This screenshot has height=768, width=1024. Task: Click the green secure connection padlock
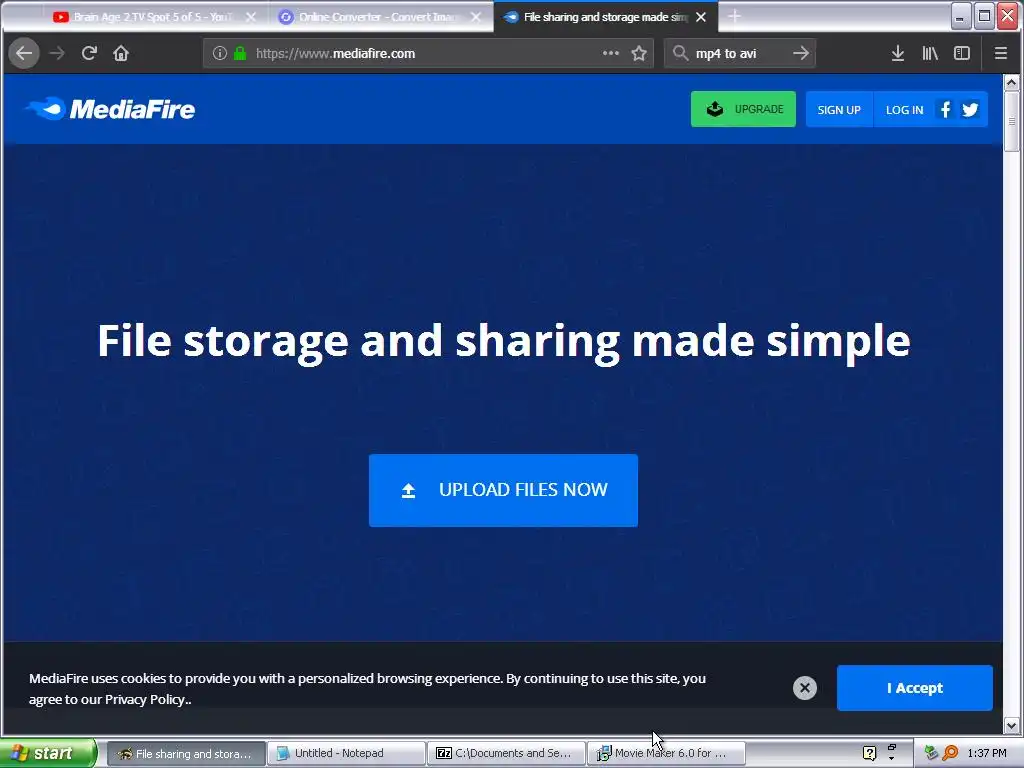240,54
